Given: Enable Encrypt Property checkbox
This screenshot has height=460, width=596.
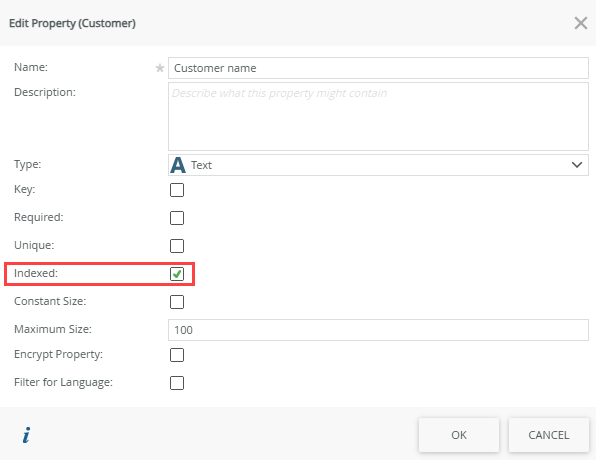Looking at the screenshot, I should (x=177, y=355).
